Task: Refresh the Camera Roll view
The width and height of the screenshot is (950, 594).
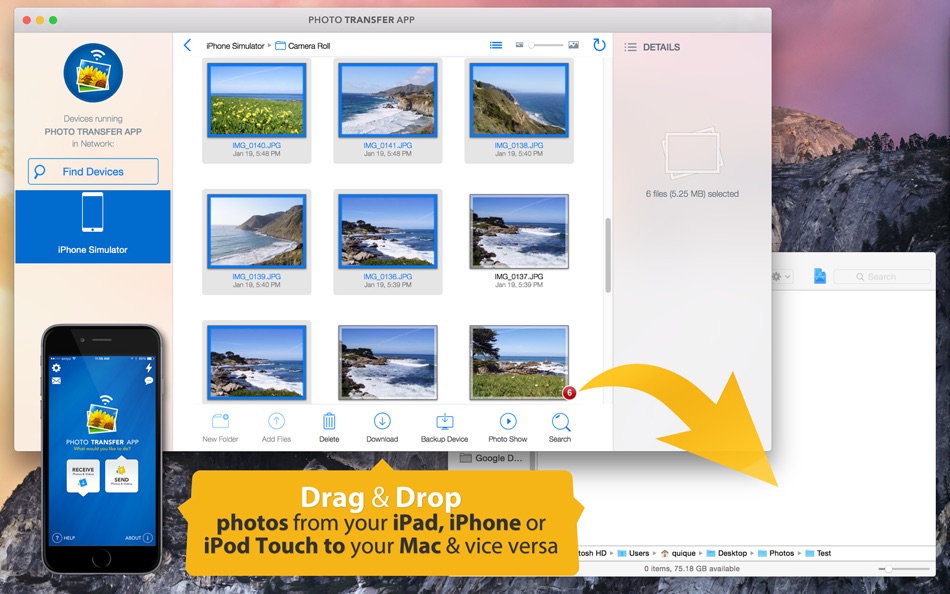Action: [x=598, y=45]
